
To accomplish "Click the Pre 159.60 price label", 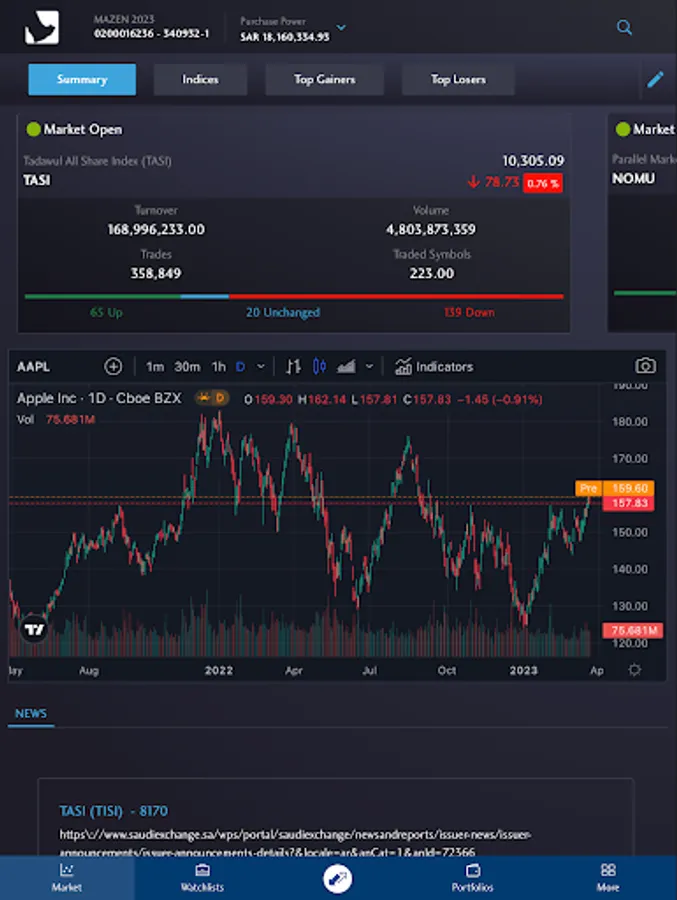I will click(614, 488).
